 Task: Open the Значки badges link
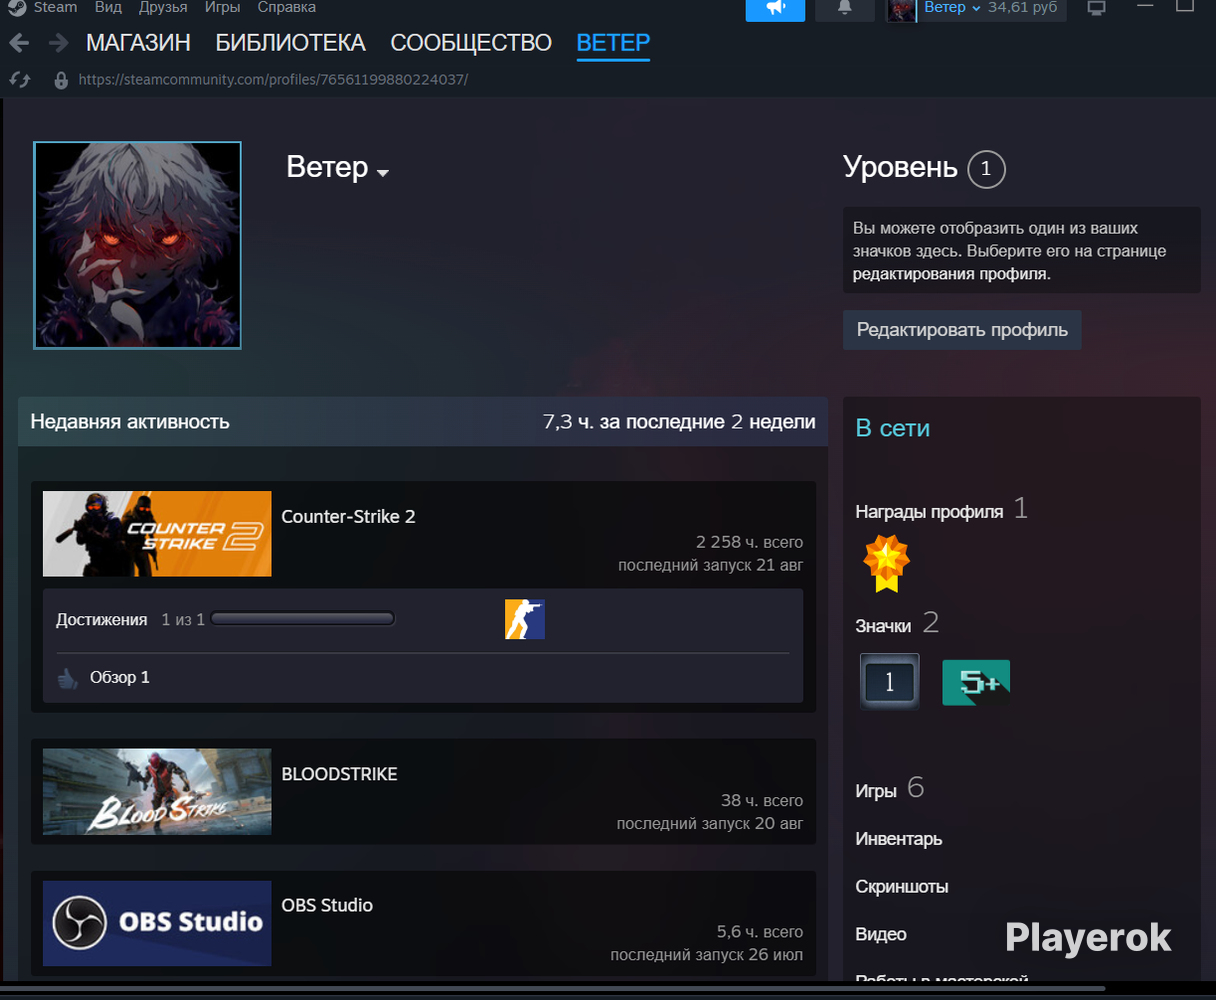coord(883,626)
